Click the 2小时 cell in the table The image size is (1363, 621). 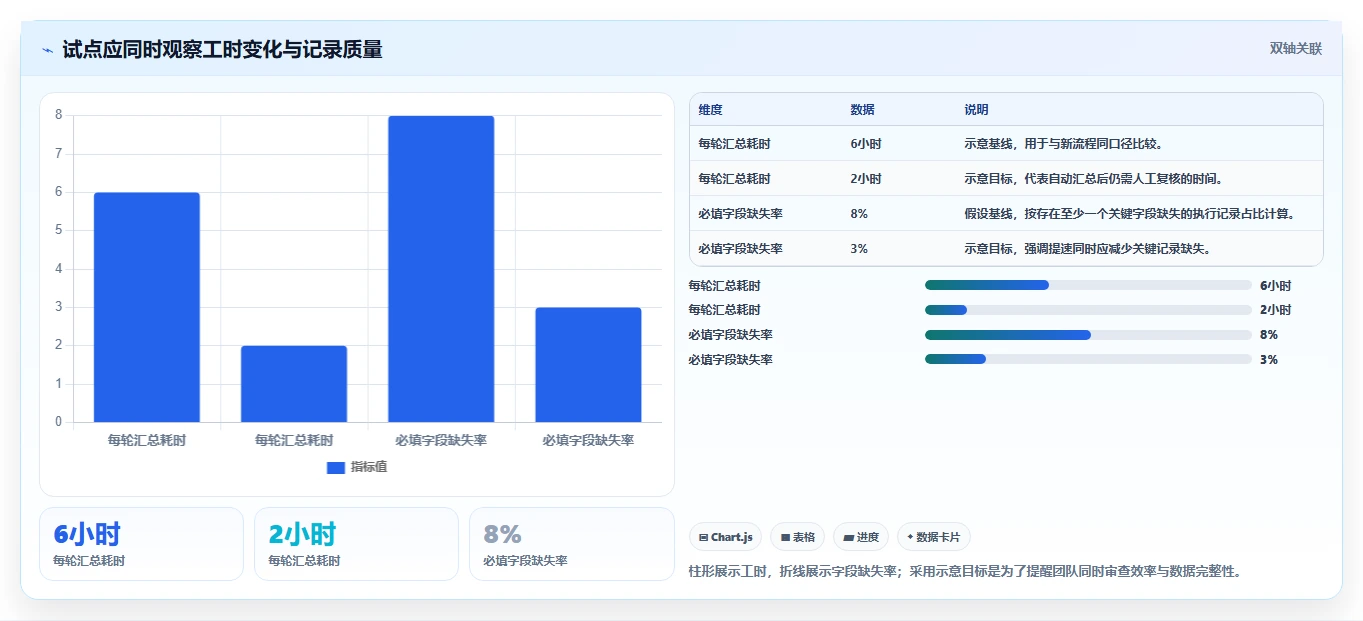(866, 179)
